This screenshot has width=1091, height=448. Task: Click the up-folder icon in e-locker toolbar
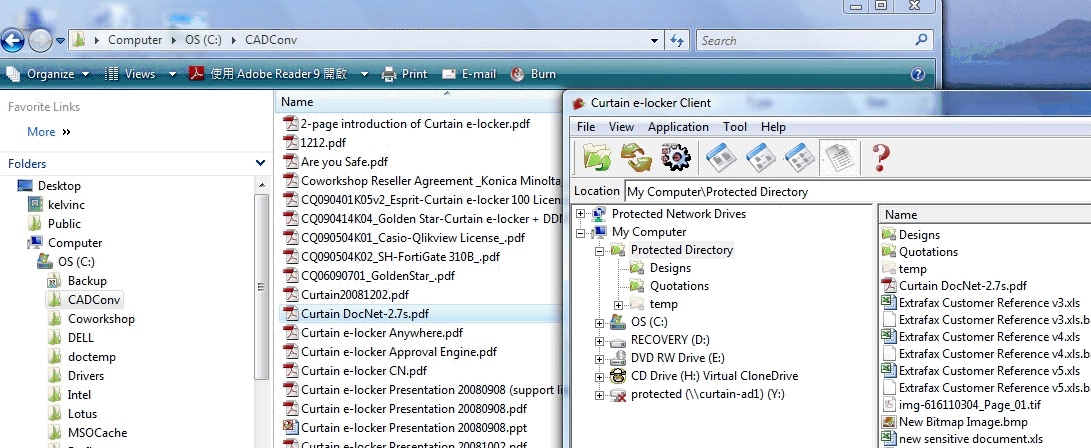(598, 157)
